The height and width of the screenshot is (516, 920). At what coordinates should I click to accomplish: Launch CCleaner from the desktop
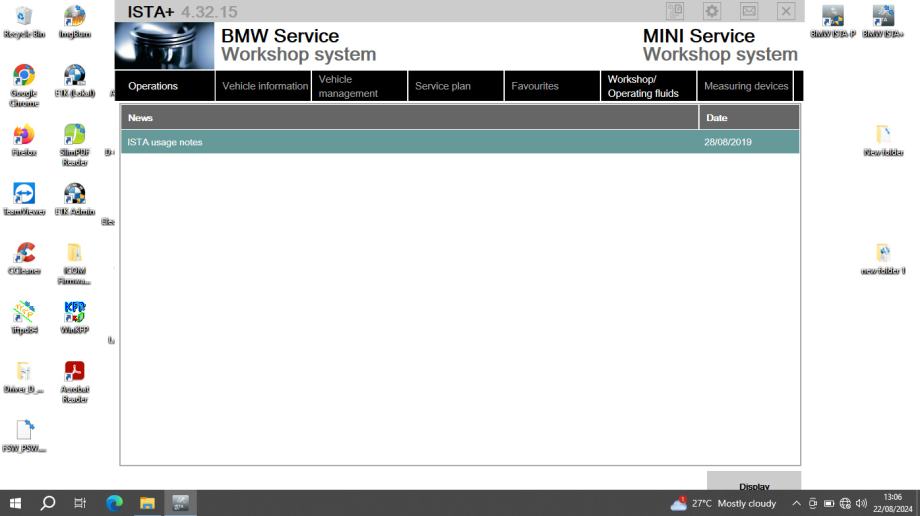coord(24,258)
